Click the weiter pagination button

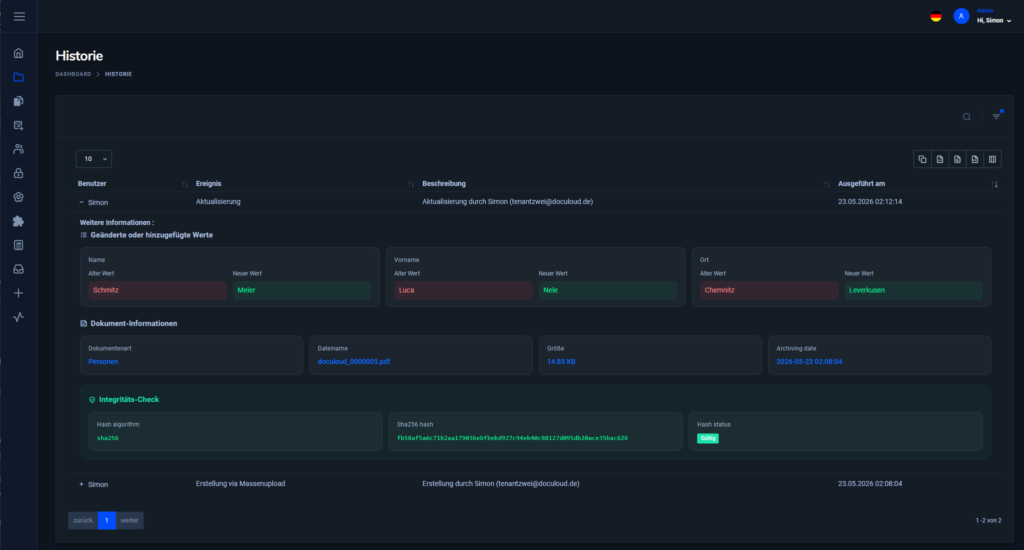click(129, 521)
